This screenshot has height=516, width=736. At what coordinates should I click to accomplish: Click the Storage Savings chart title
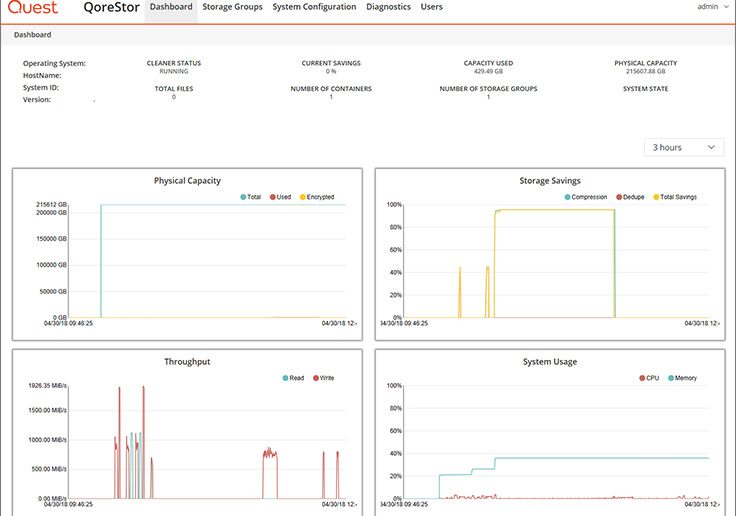(x=550, y=181)
